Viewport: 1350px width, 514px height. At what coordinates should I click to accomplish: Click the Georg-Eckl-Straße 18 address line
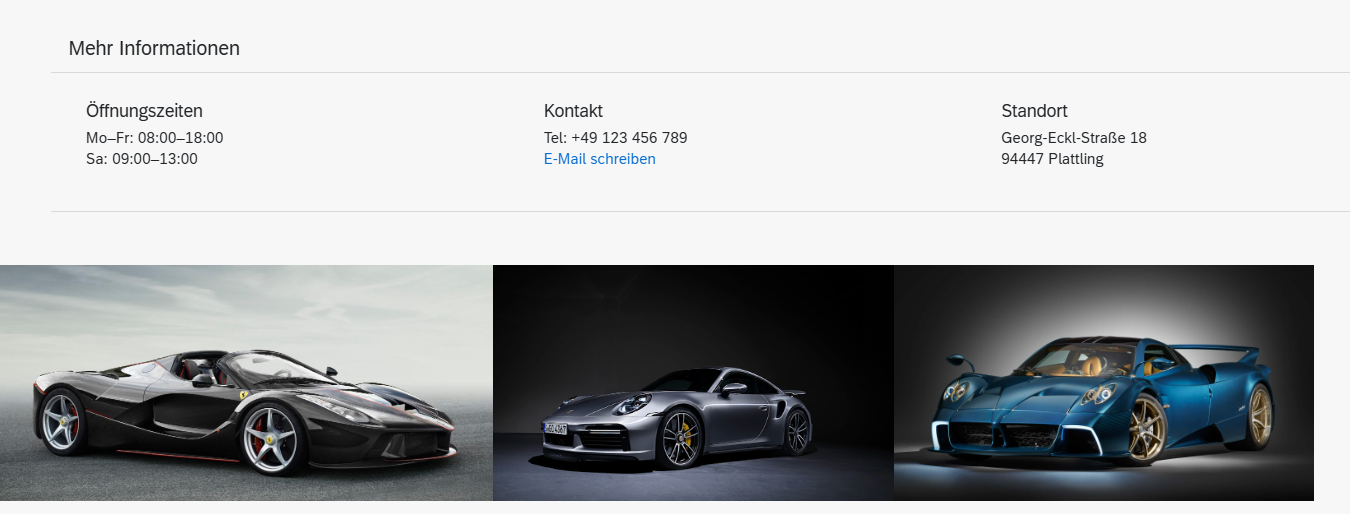click(x=1074, y=138)
